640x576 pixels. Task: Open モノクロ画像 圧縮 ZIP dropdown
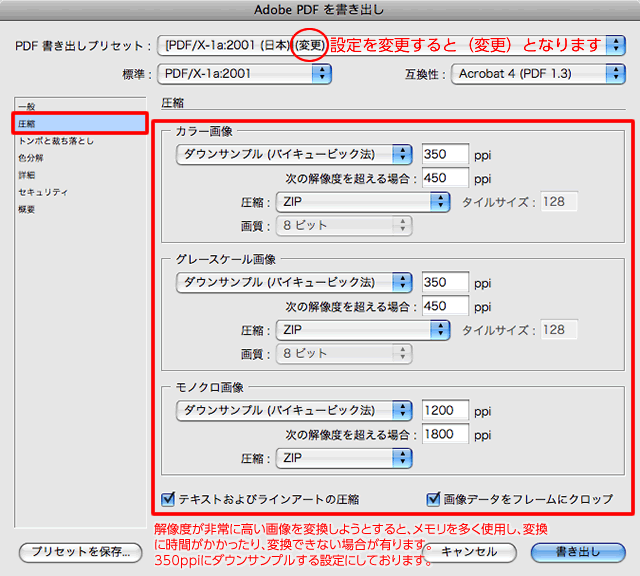(344, 458)
